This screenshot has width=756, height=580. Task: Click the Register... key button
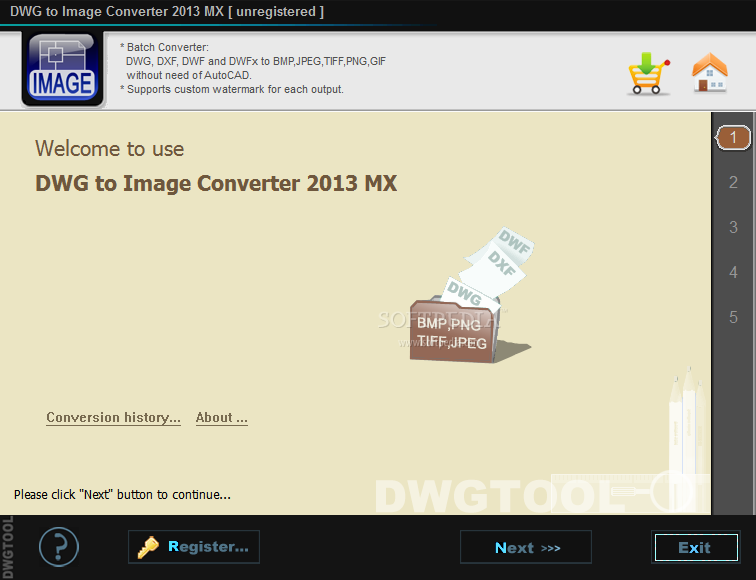(x=194, y=547)
